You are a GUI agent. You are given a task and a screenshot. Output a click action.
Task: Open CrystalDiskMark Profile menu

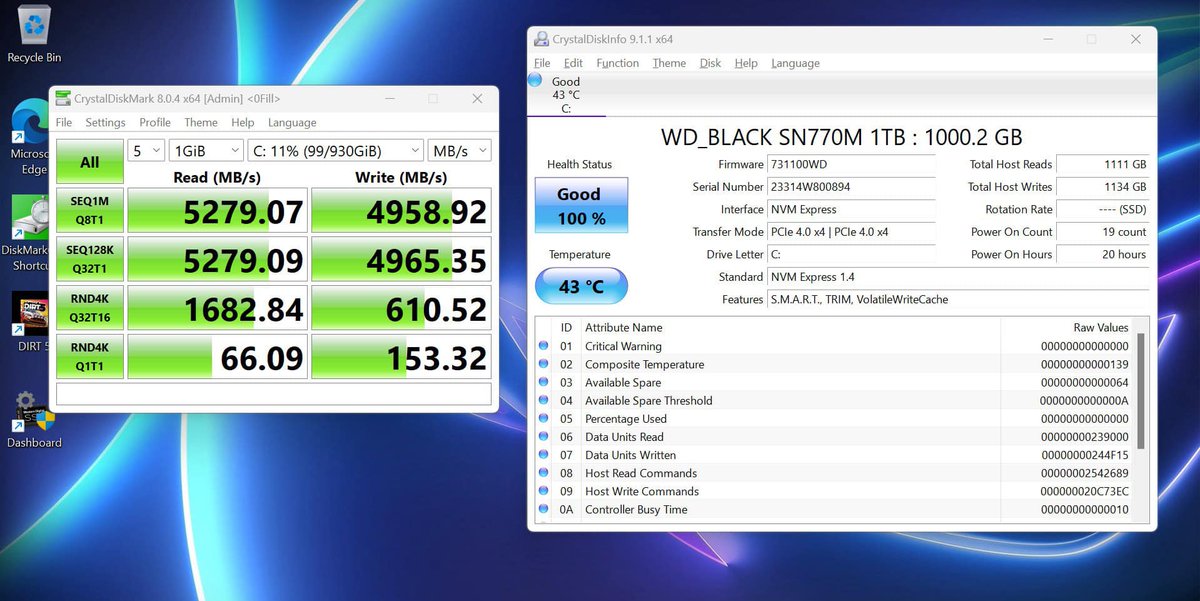pyautogui.click(x=155, y=122)
